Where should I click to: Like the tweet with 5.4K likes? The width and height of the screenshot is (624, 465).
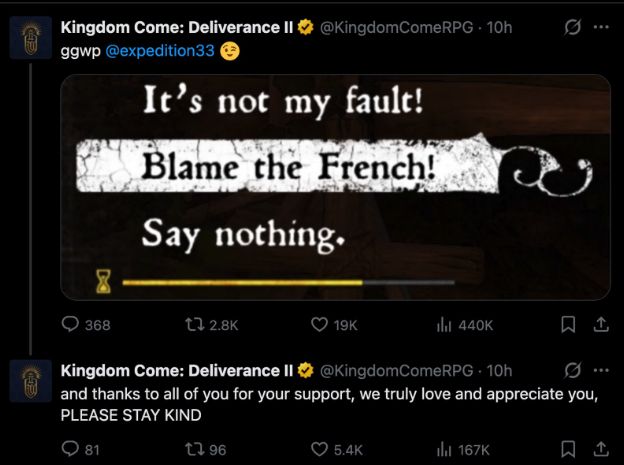[337, 449]
